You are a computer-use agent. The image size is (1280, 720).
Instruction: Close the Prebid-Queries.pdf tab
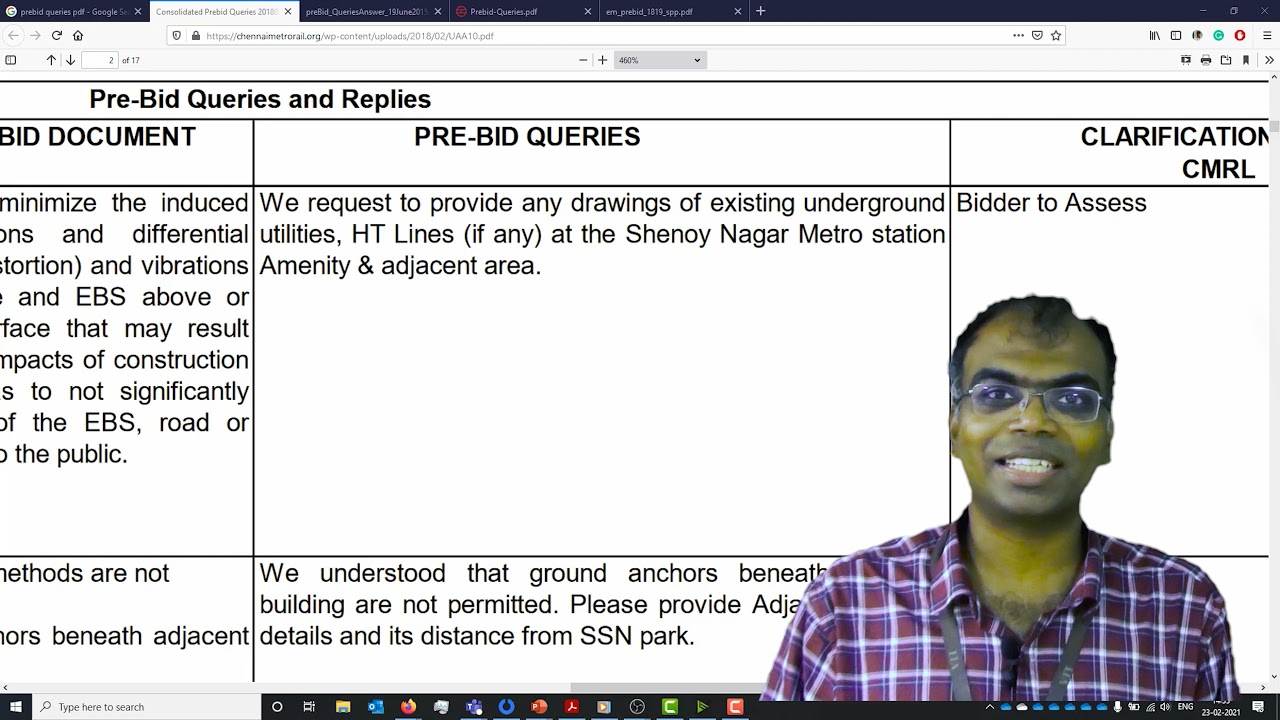click(x=588, y=11)
